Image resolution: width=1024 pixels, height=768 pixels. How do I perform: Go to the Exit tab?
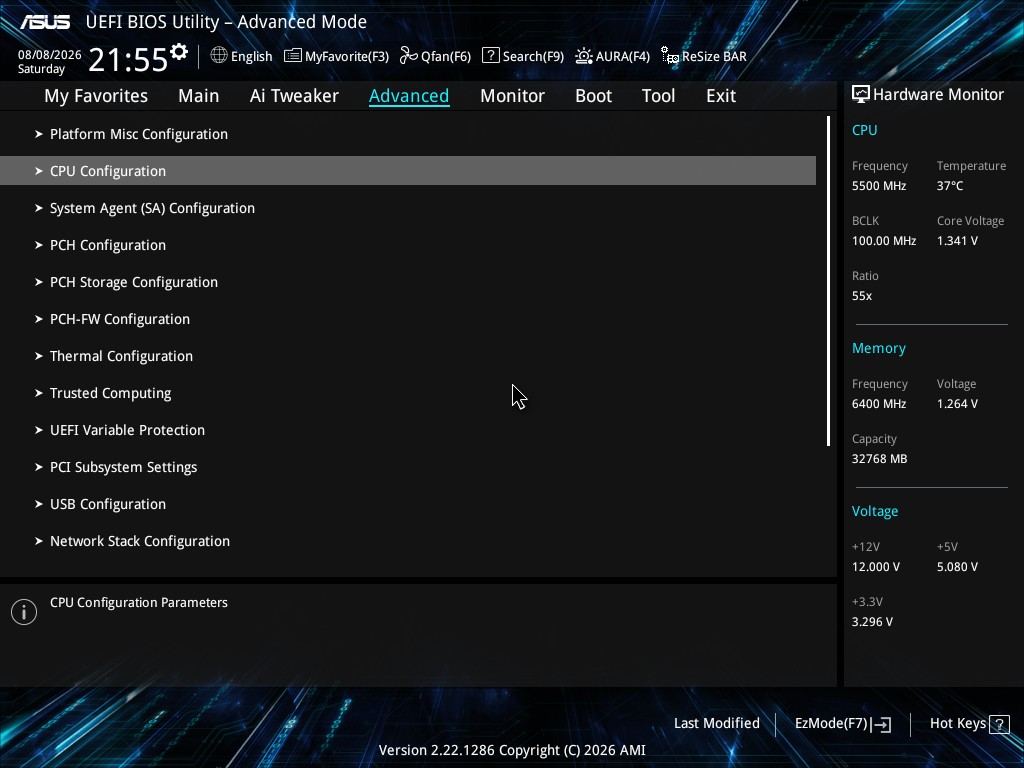(721, 96)
